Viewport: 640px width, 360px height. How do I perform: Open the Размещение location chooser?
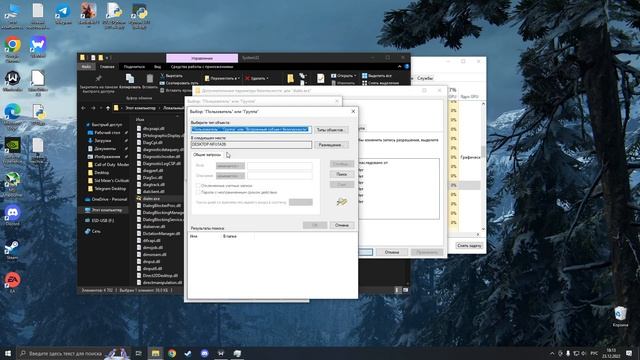tap(331, 145)
